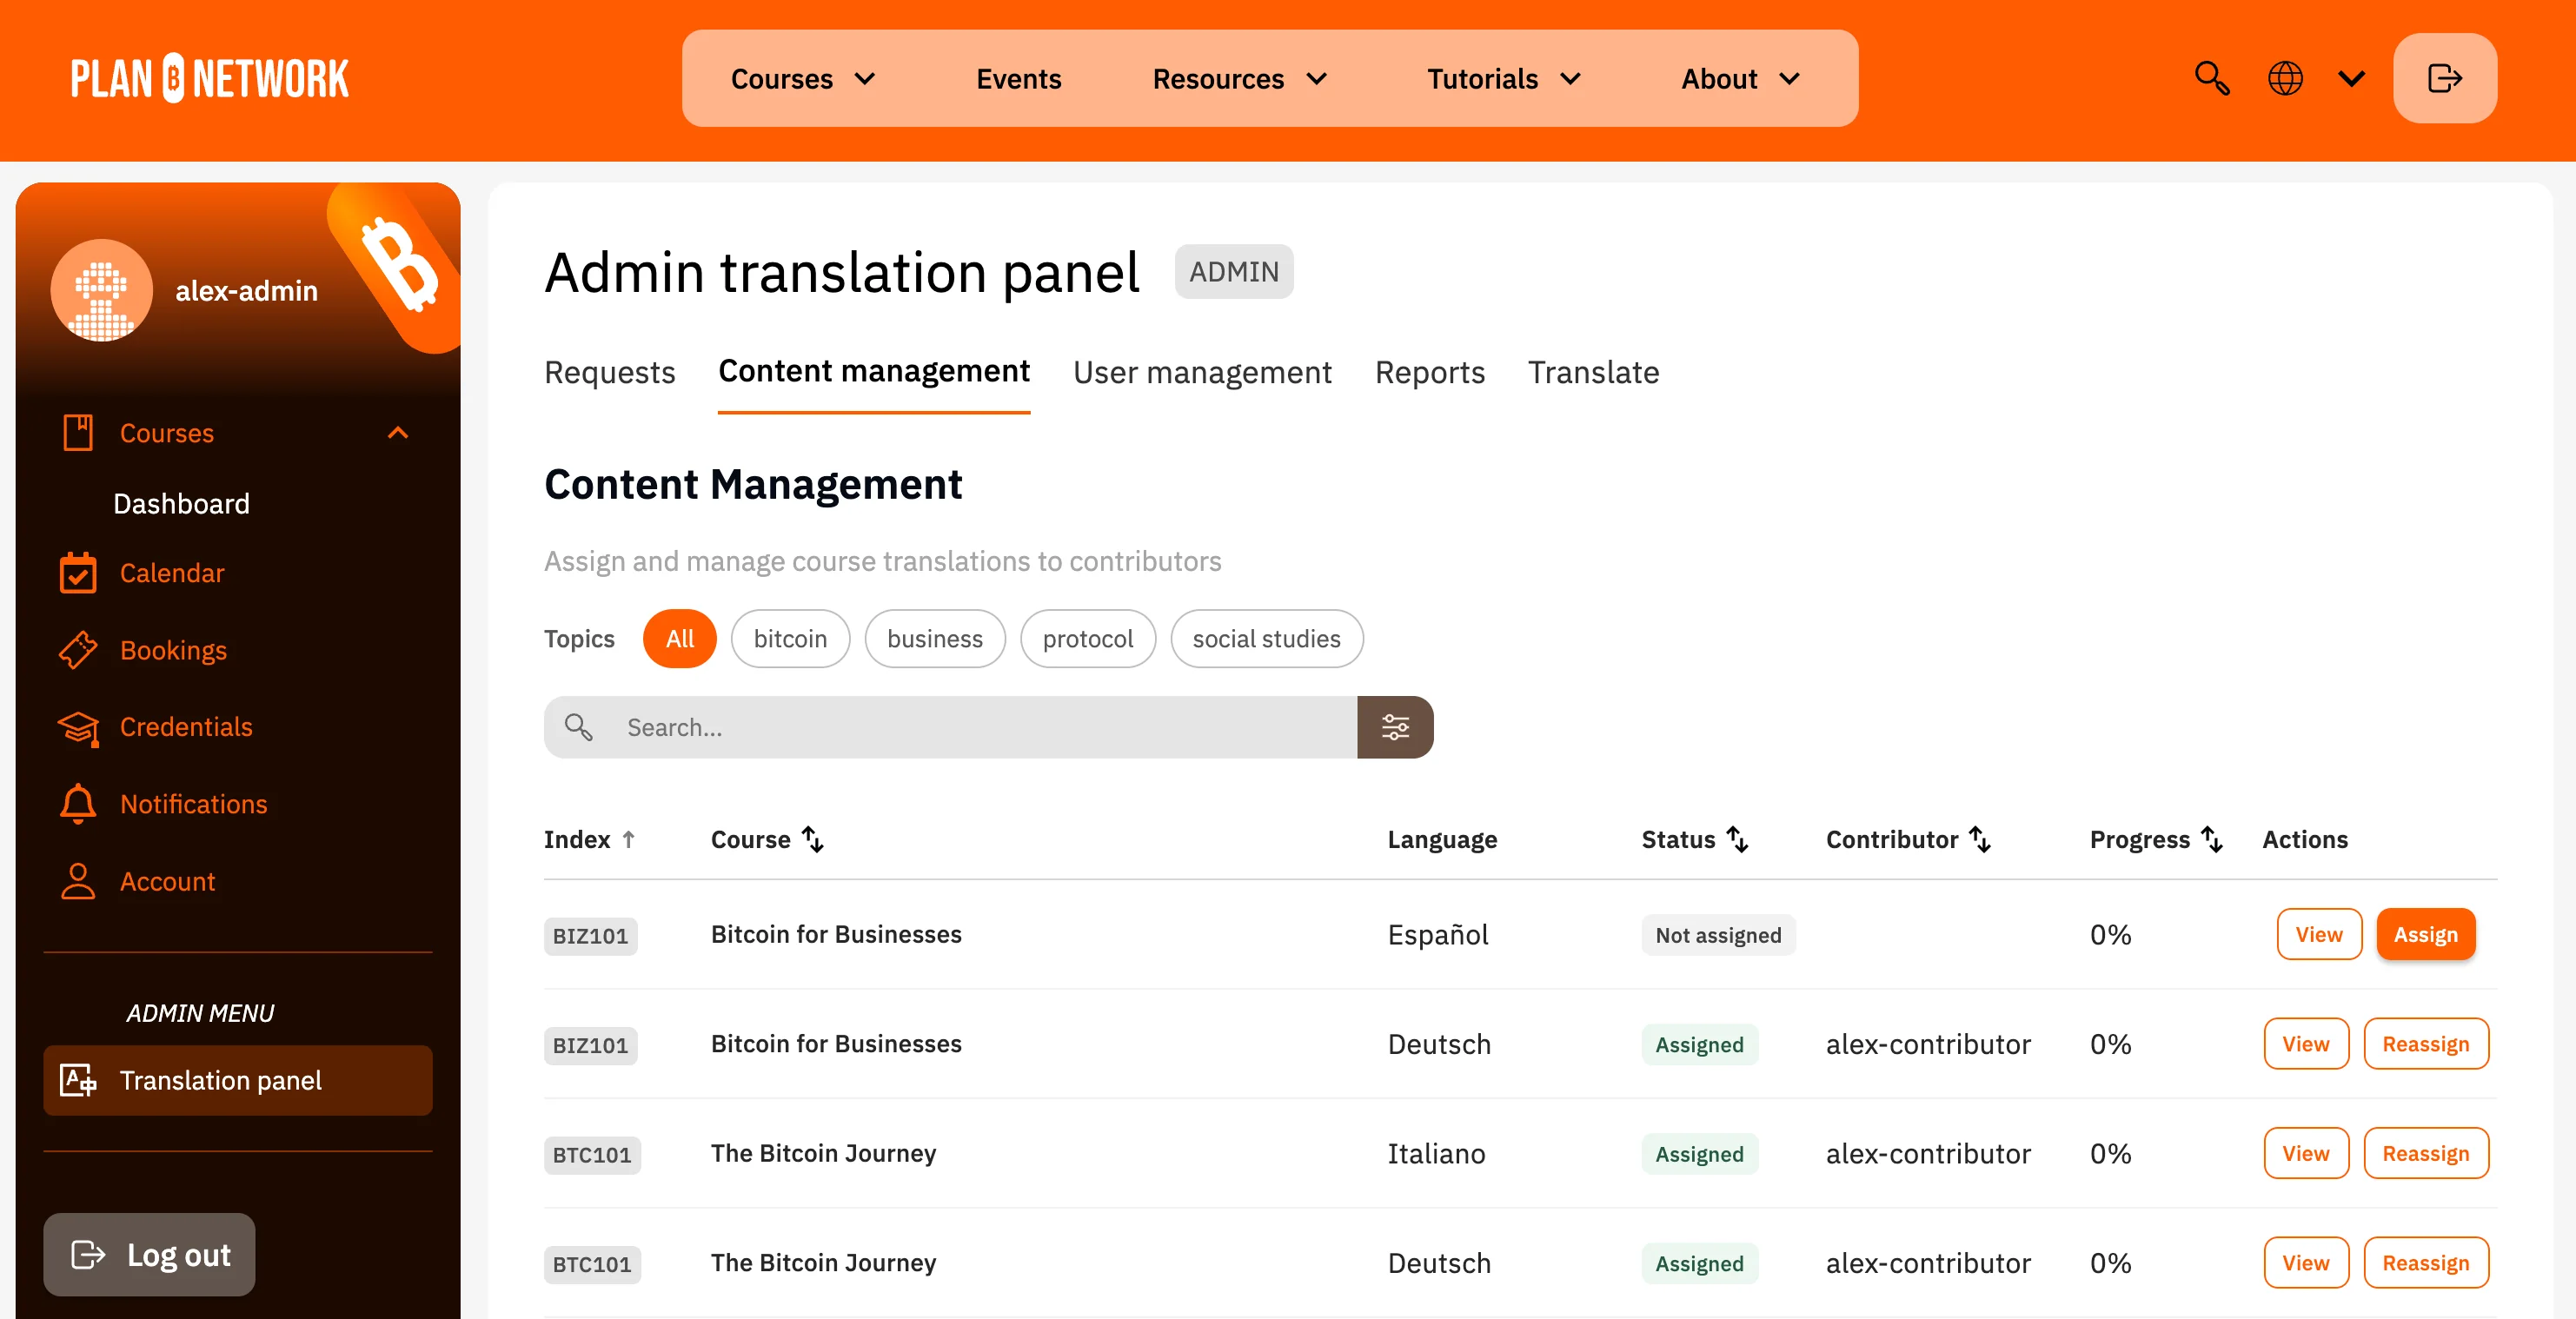Switch to the User management tab
The image size is (2576, 1319).
click(x=1202, y=373)
